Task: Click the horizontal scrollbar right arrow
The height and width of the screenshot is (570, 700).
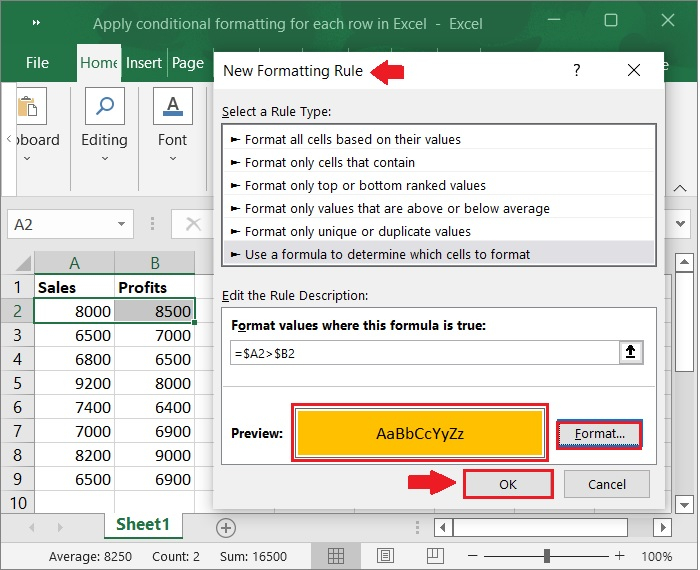Action: pos(662,528)
